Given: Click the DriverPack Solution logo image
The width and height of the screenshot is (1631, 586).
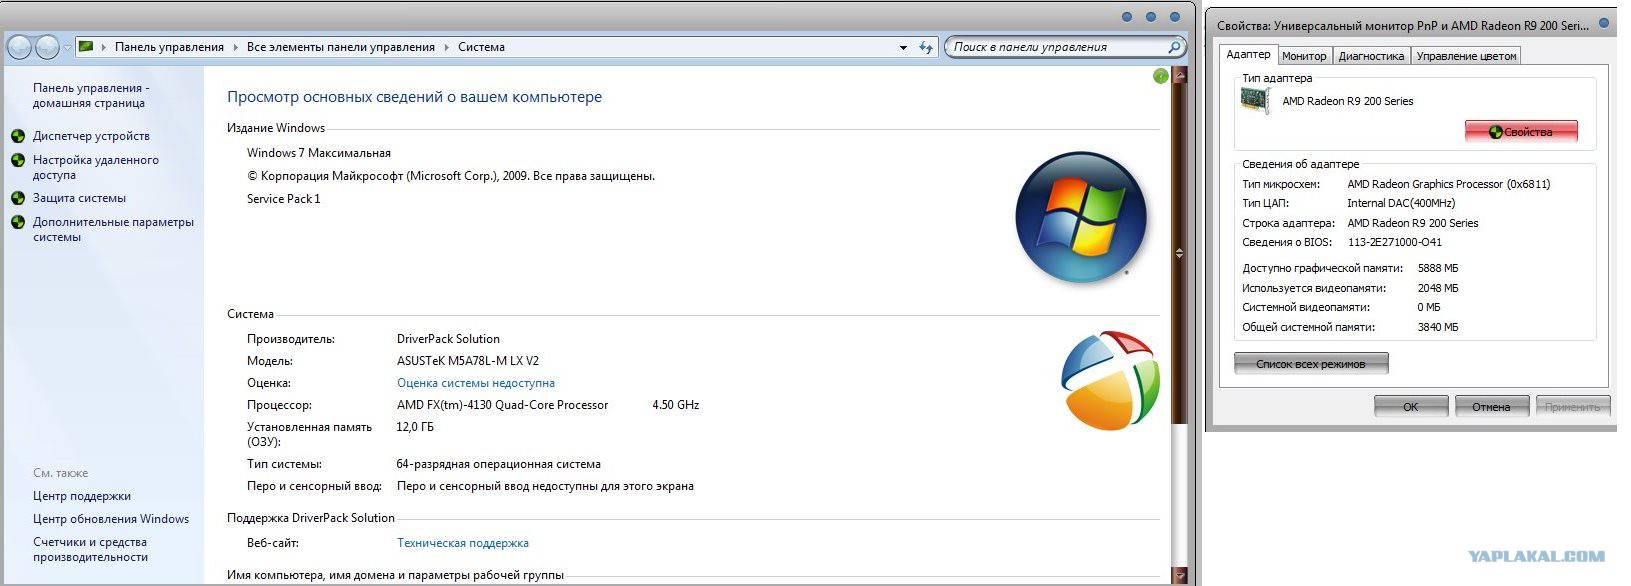Looking at the screenshot, I should tap(1110, 381).
